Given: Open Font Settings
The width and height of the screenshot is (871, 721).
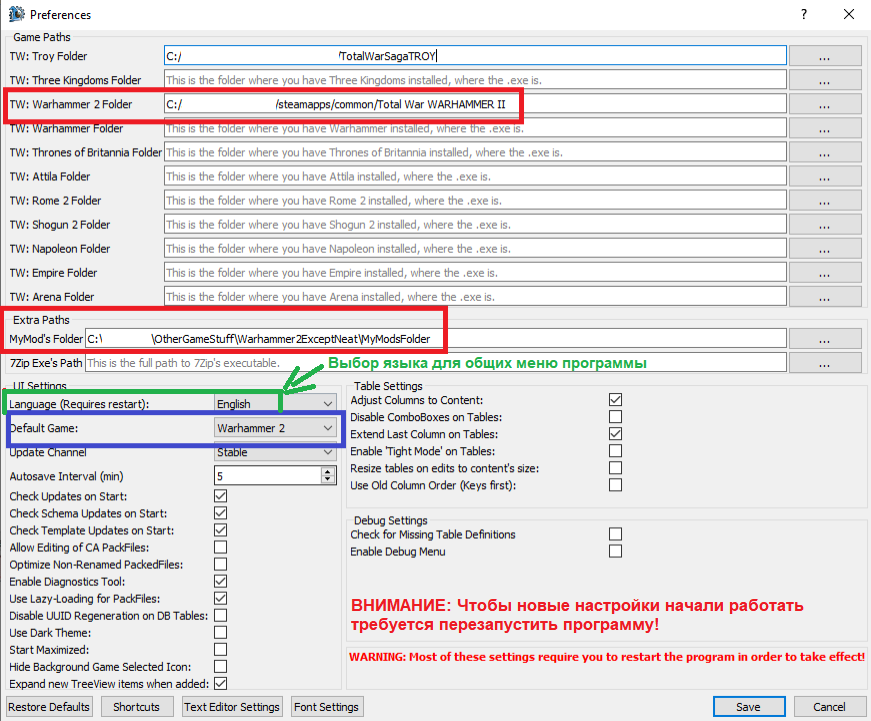Looking at the screenshot, I should click(327, 707).
